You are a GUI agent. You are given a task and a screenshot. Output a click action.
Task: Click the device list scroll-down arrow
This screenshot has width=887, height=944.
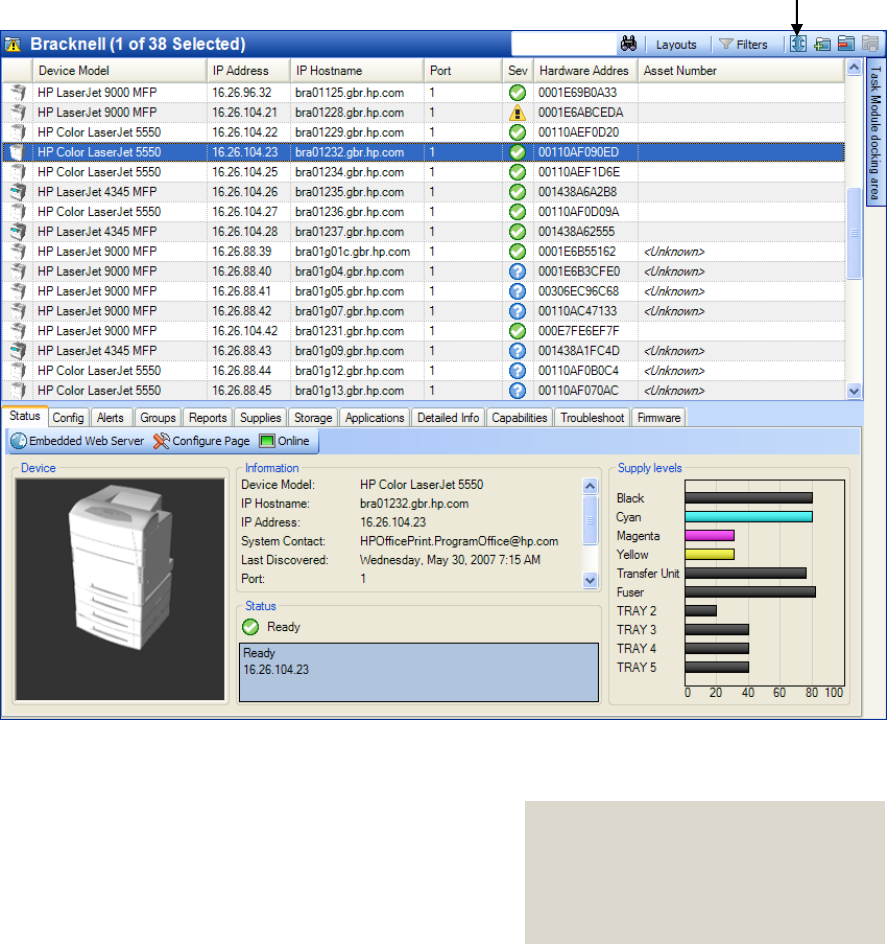854,391
